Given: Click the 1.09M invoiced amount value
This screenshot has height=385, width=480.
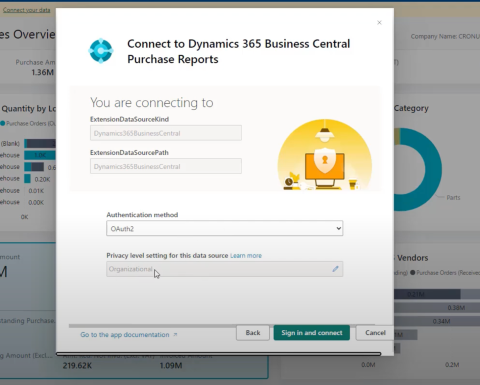Looking at the screenshot, I should (171, 366).
